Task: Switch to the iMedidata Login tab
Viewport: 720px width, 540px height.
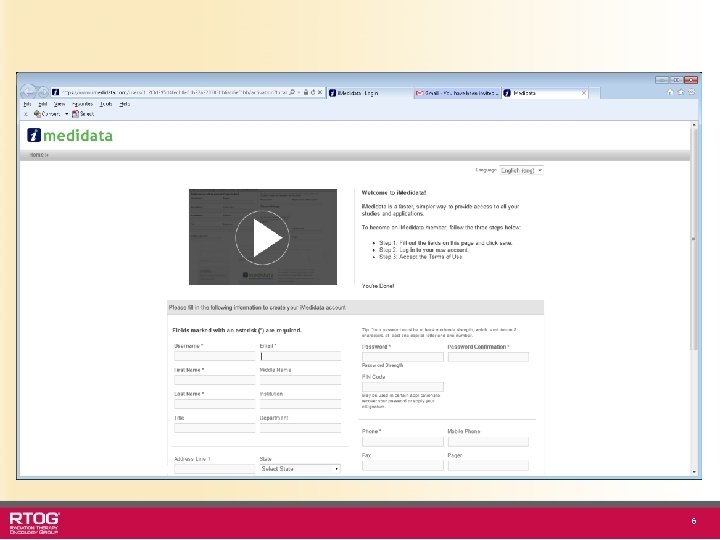Action: (x=370, y=93)
